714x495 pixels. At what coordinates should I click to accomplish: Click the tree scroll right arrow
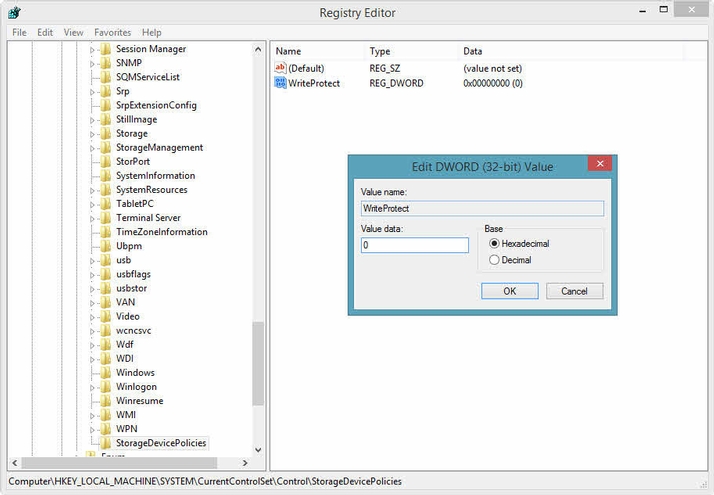245,463
